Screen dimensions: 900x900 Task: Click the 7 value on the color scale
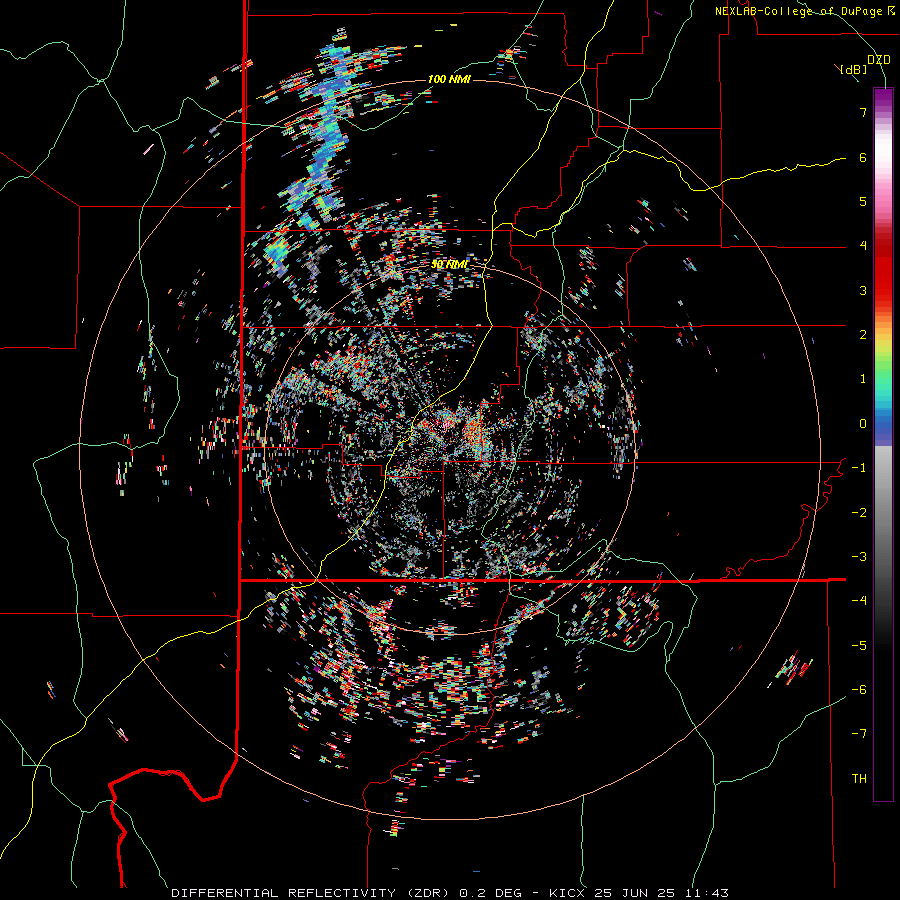(x=863, y=112)
